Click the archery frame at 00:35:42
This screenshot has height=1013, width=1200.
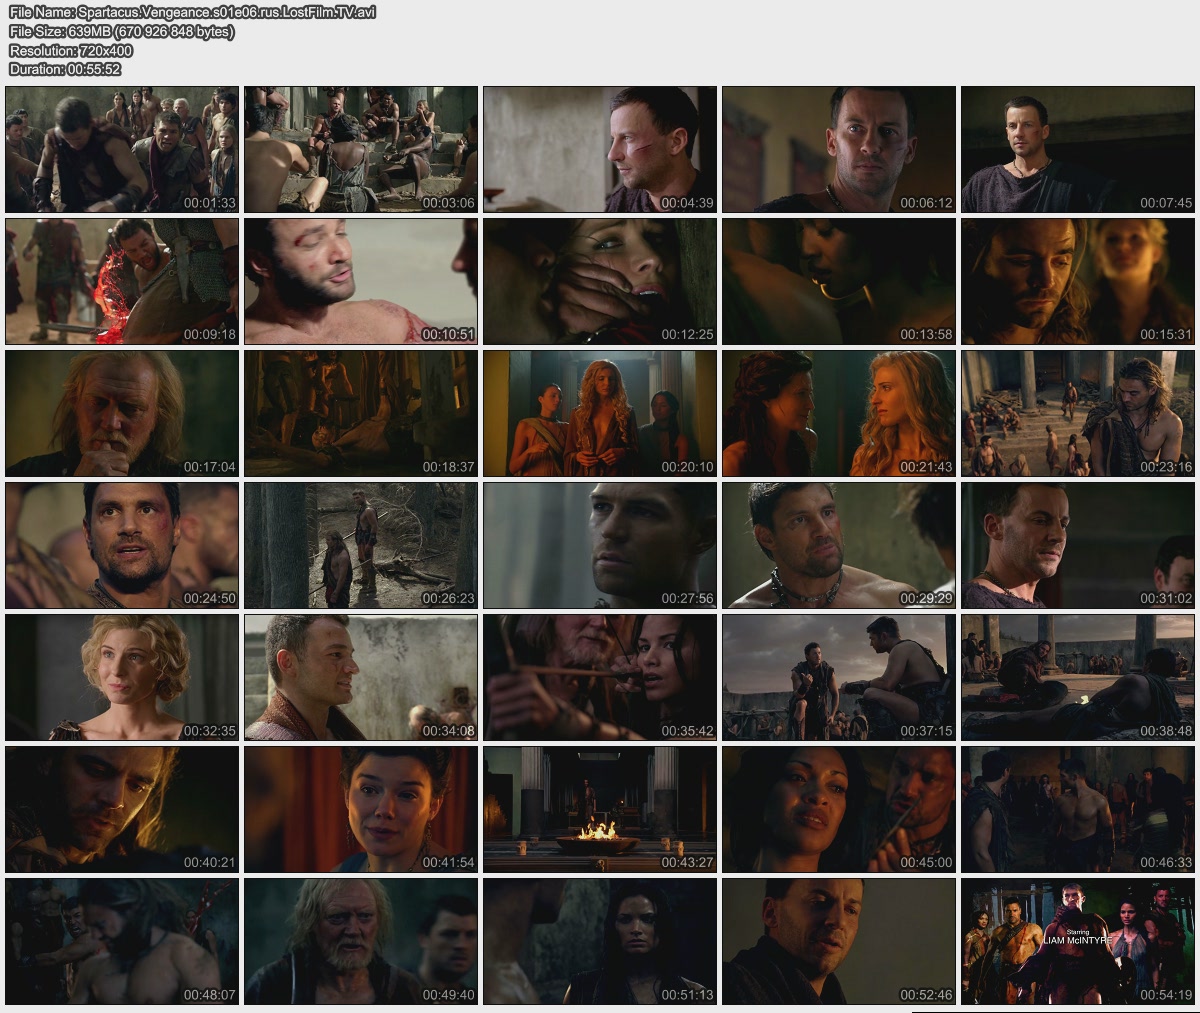[600, 677]
